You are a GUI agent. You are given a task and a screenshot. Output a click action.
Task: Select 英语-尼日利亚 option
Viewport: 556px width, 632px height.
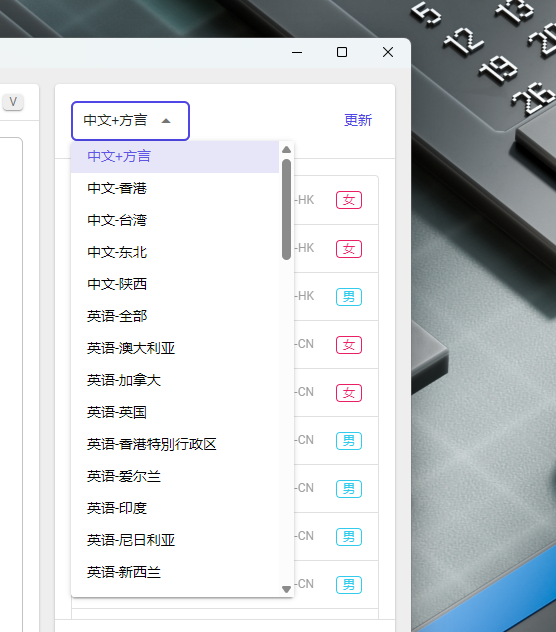(175, 540)
